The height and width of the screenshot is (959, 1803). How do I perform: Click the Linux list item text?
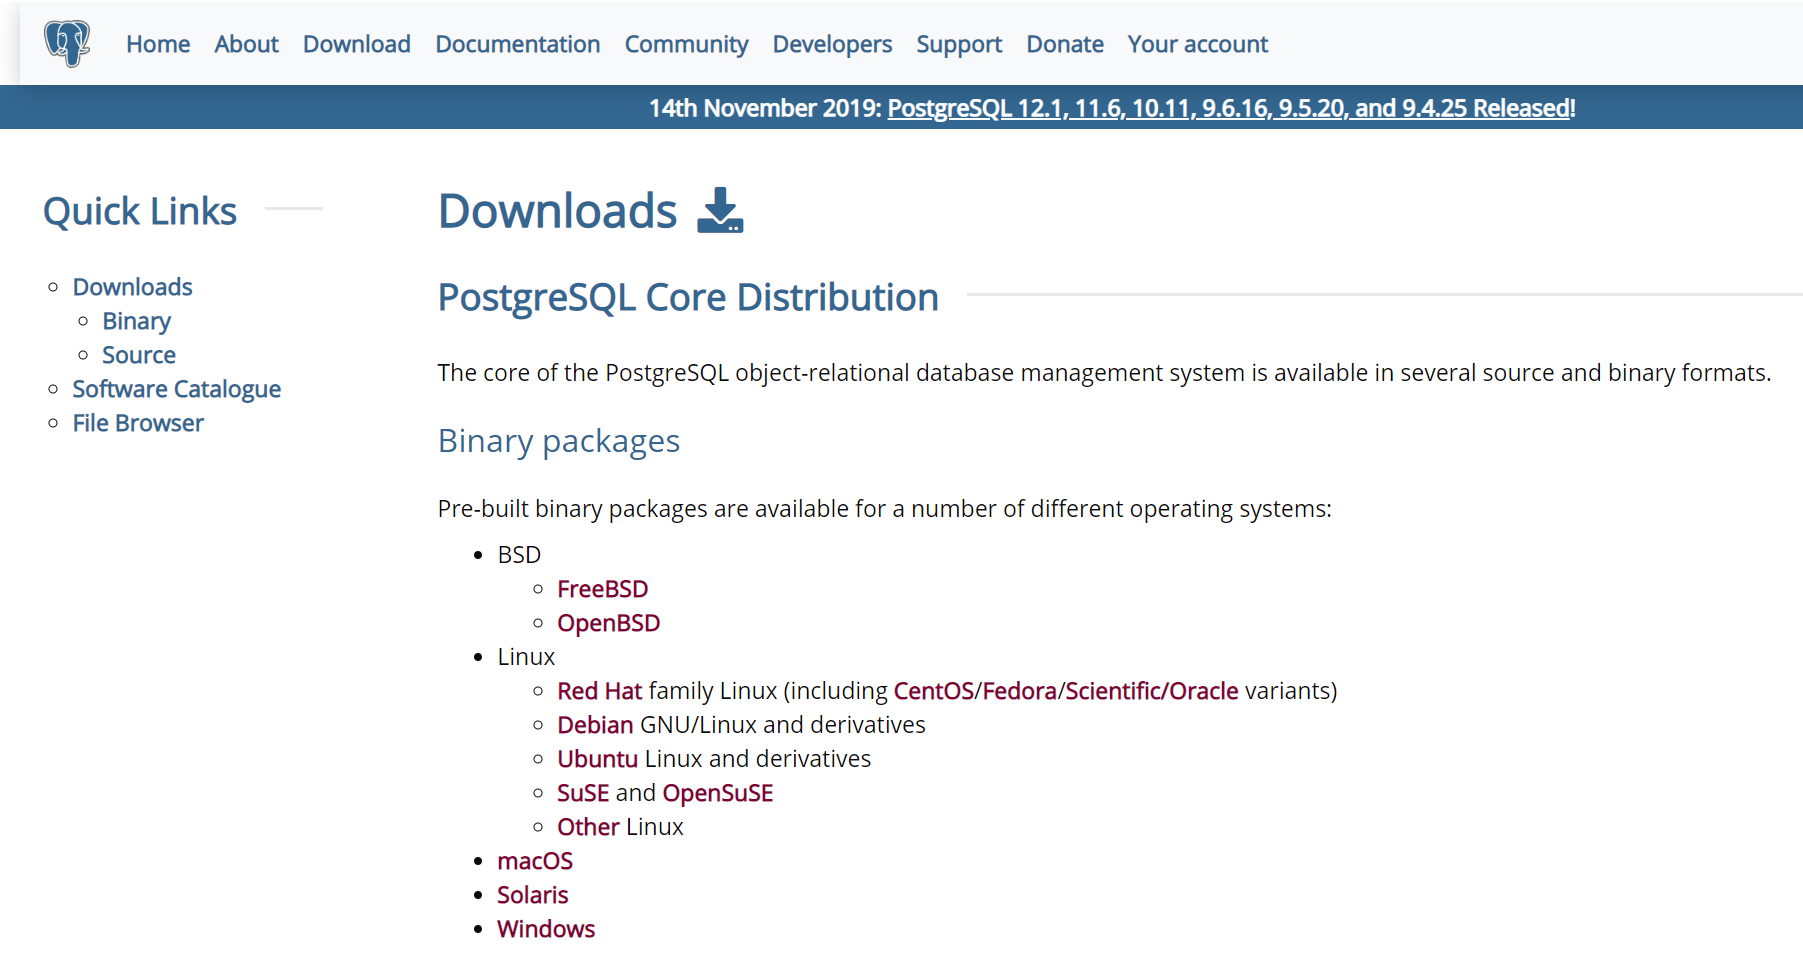tap(526, 657)
